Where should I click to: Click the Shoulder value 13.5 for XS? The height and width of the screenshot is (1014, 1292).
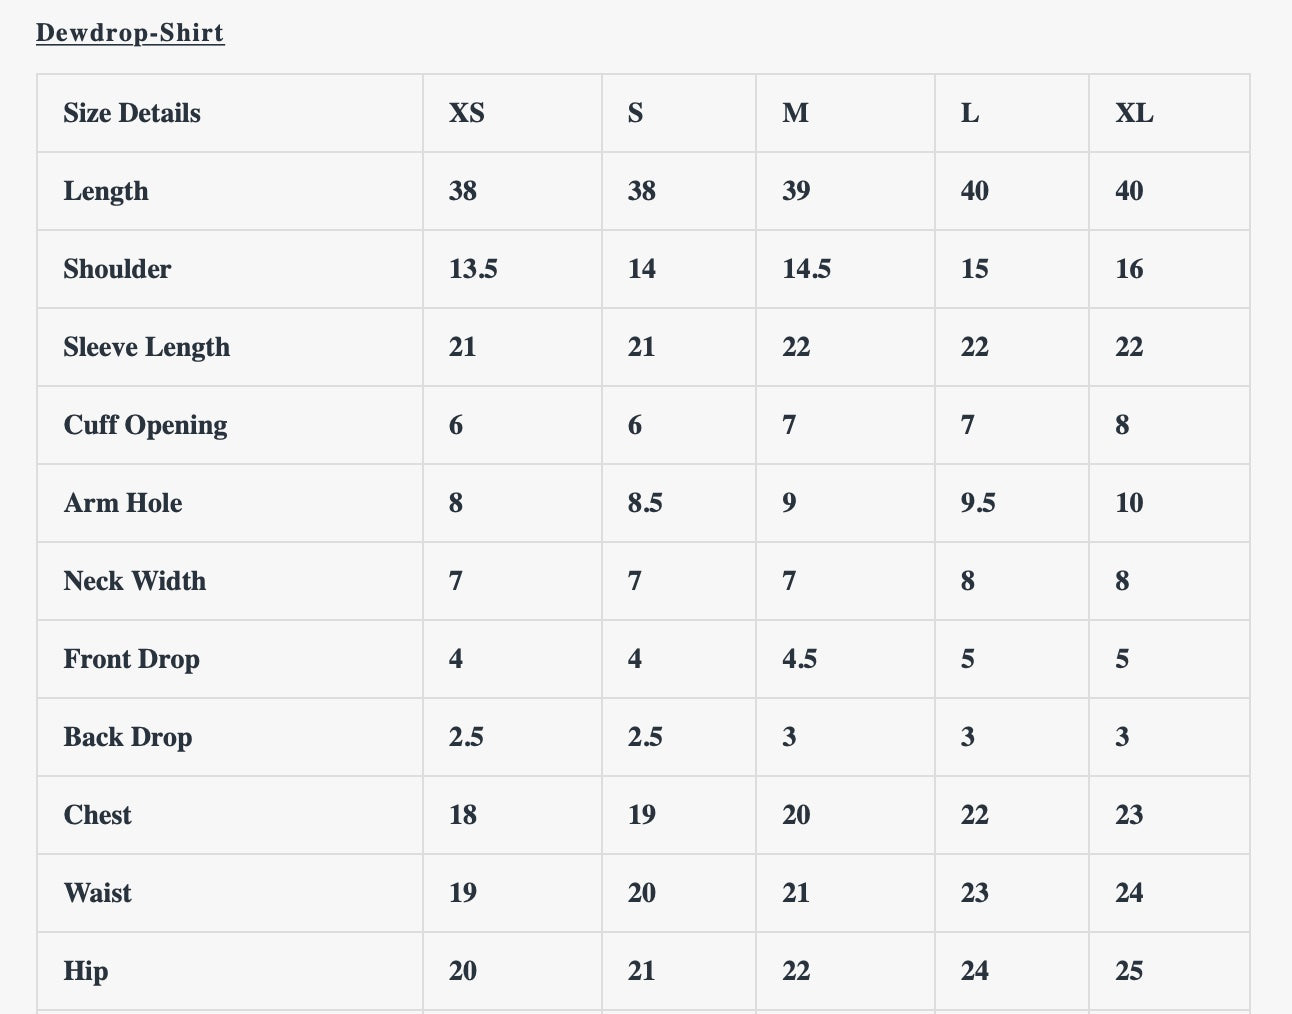click(x=473, y=269)
